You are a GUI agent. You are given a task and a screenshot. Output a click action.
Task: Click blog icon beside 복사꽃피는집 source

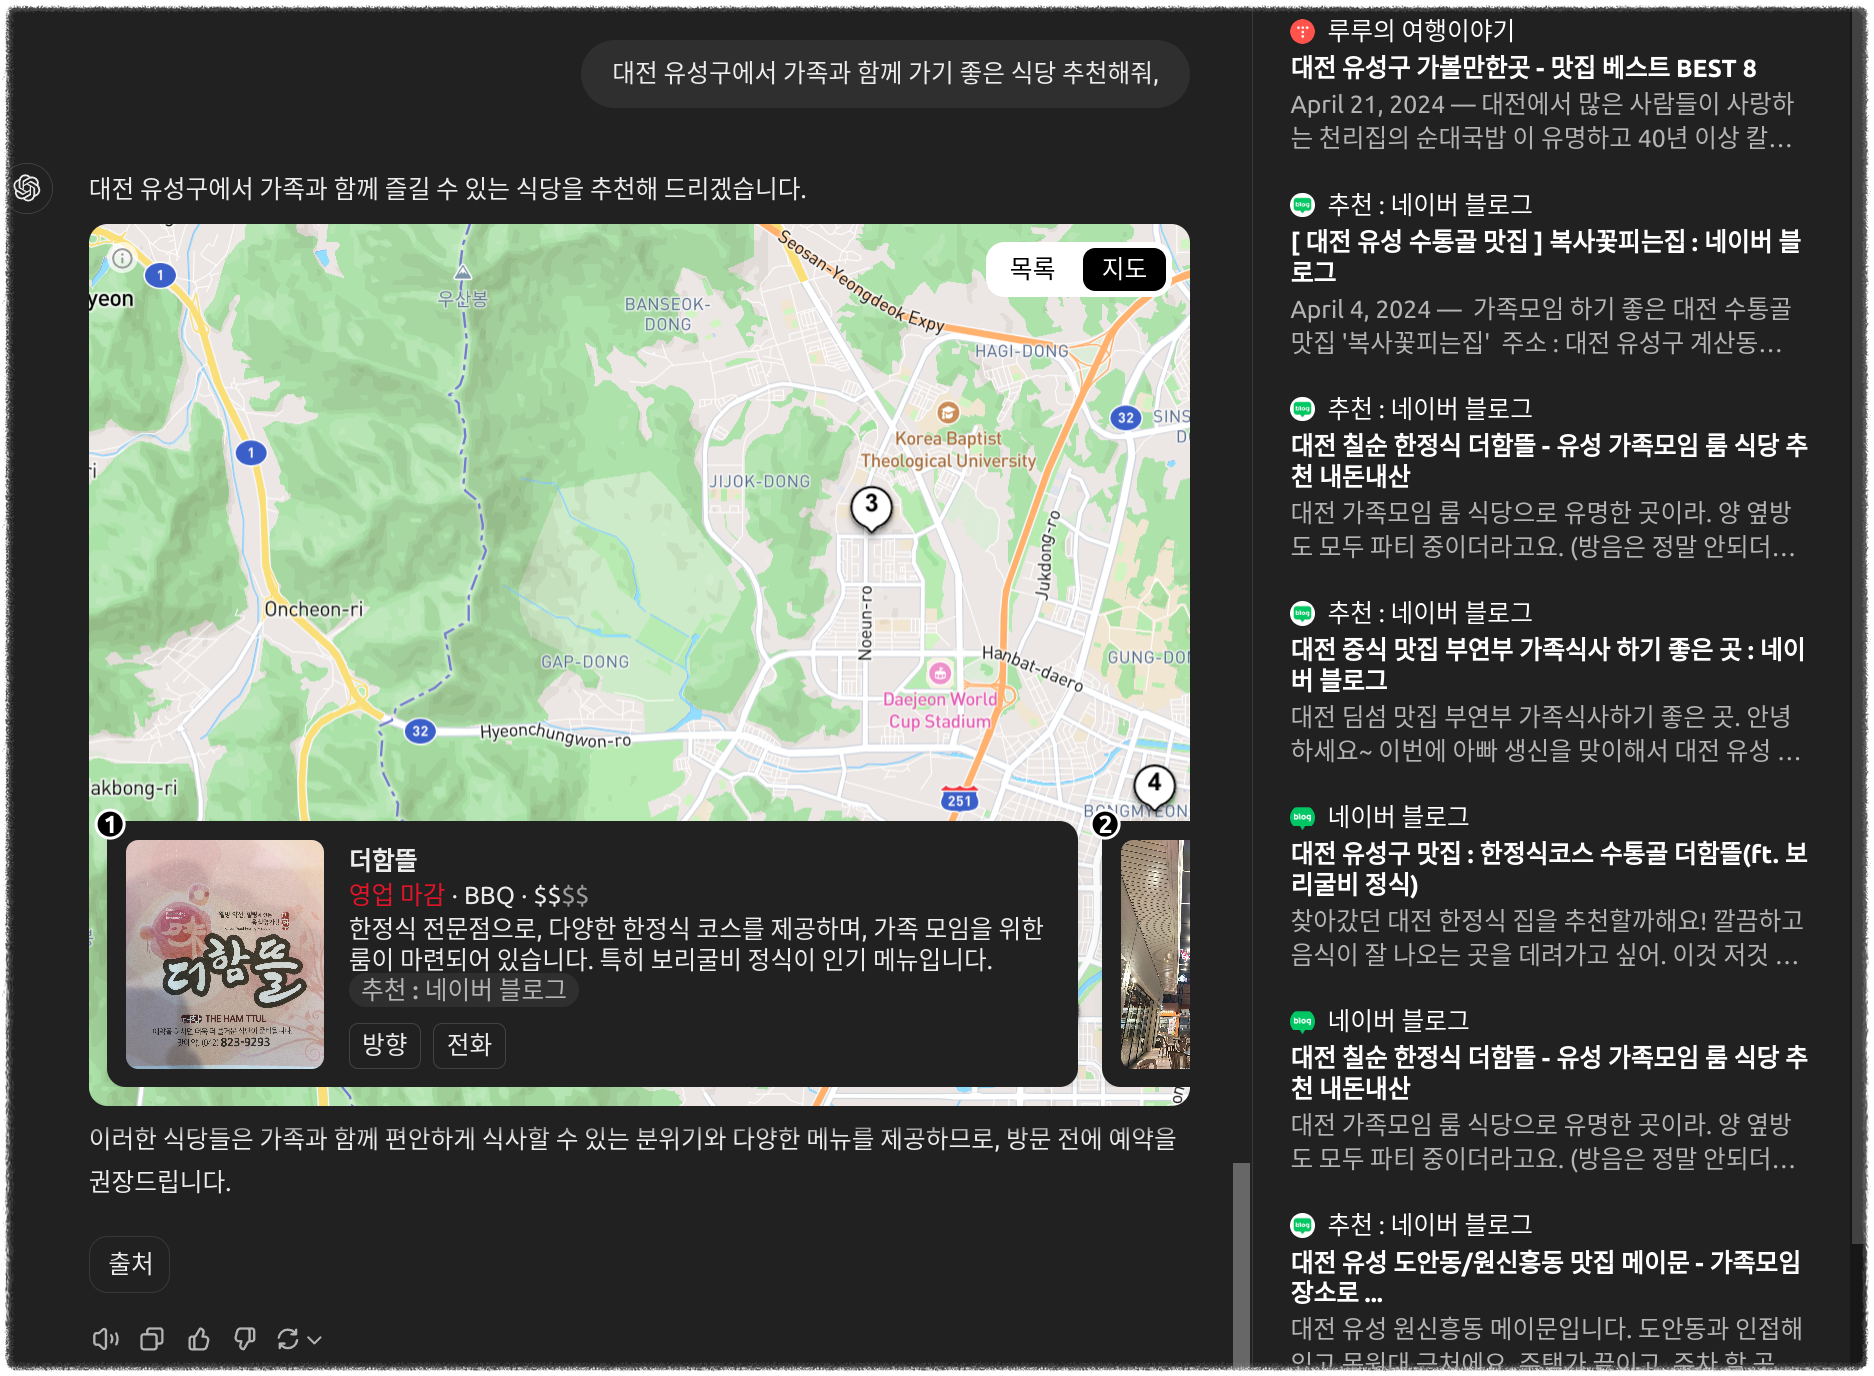(x=1302, y=205)
